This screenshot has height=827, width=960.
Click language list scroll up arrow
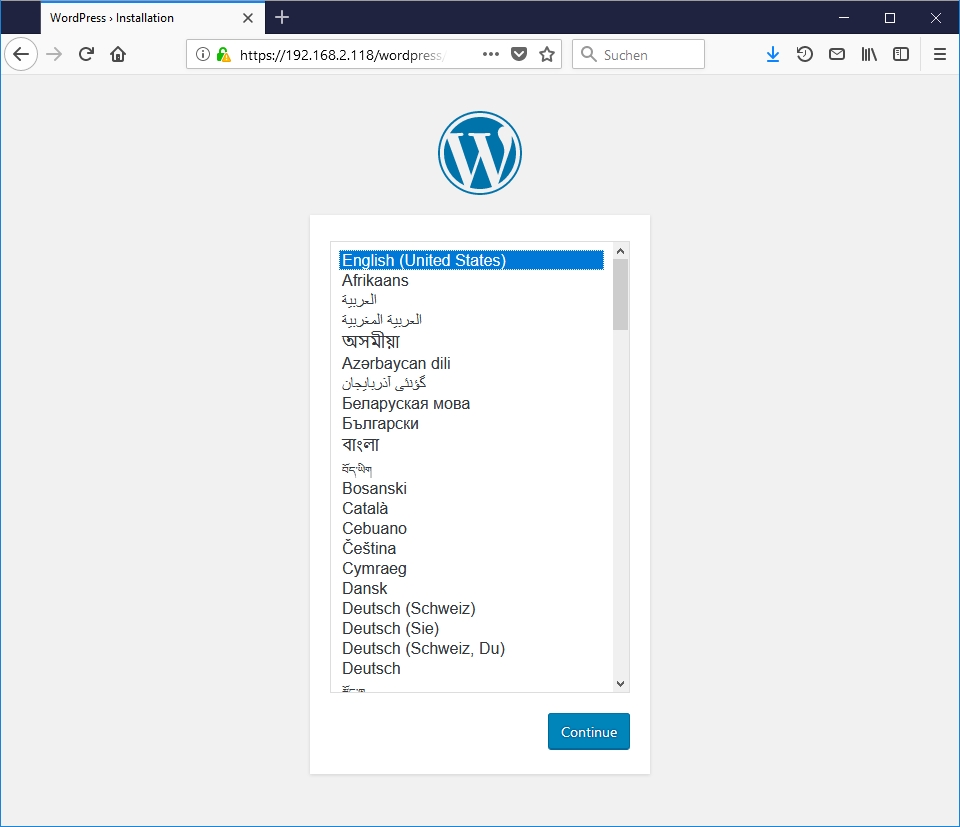(x=620, y=251)
